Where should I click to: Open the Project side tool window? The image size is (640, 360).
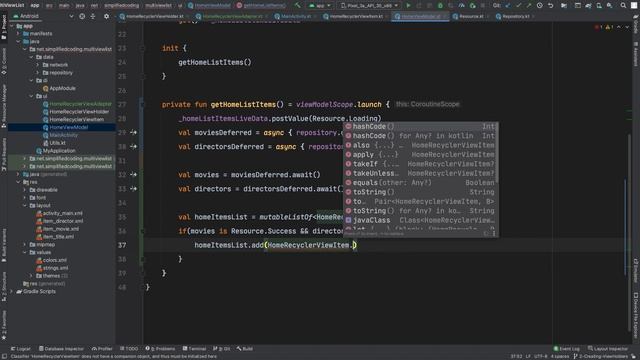[4, 27]
